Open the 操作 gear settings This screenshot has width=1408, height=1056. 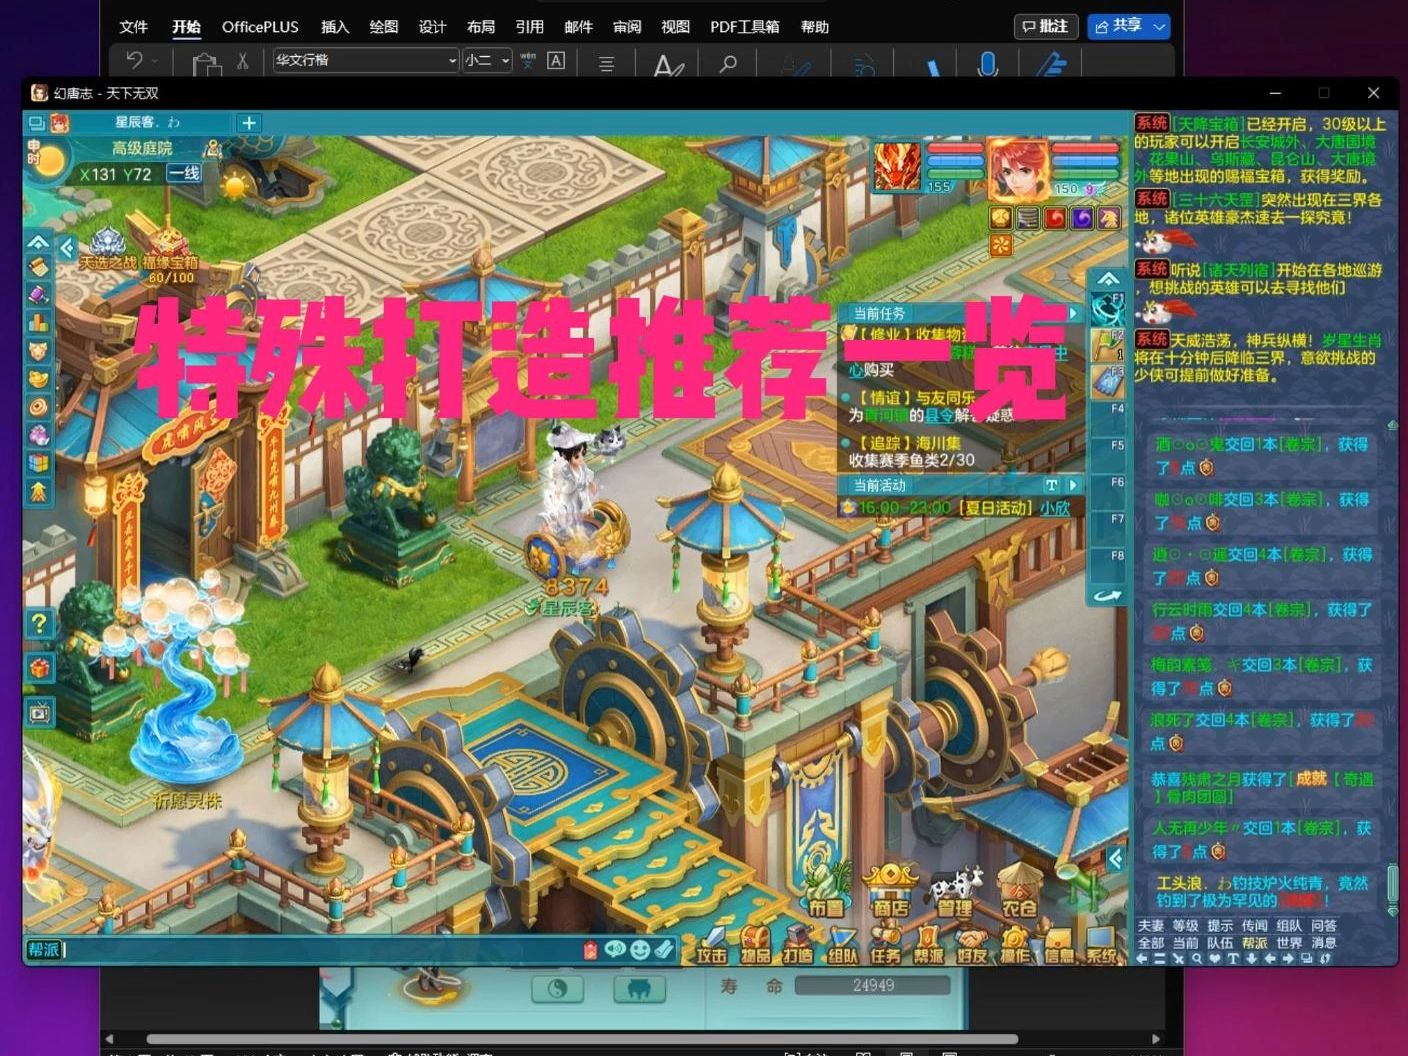tap(1015, 947)
